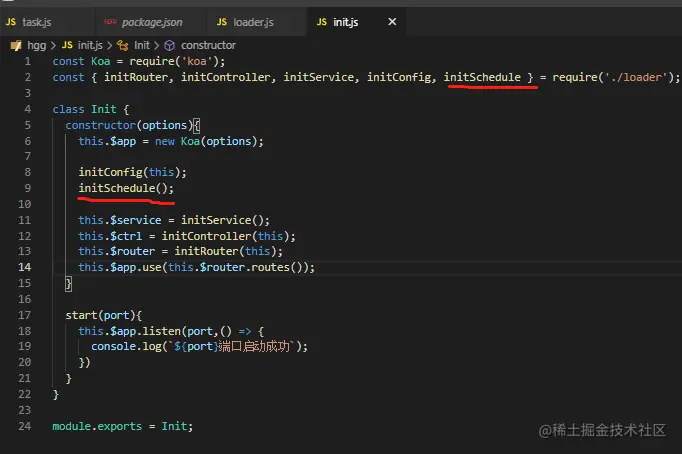The image size is (682, 454).
Task: Open the package.json tab
Action: click(x=150, y=22)
